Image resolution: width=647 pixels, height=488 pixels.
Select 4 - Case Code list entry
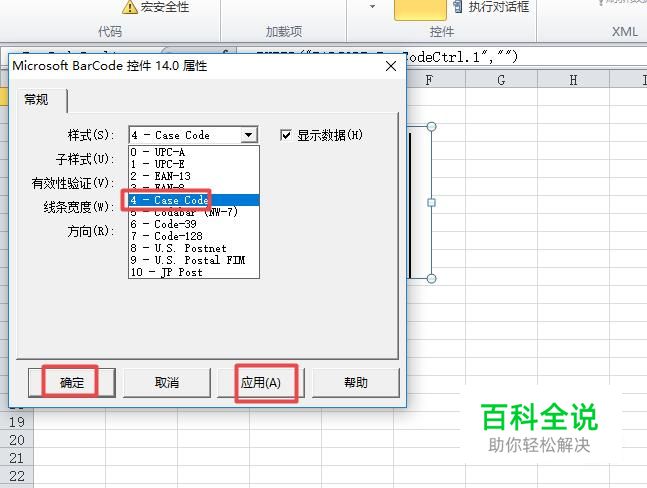pyautogui.click(x=194, y=200)
